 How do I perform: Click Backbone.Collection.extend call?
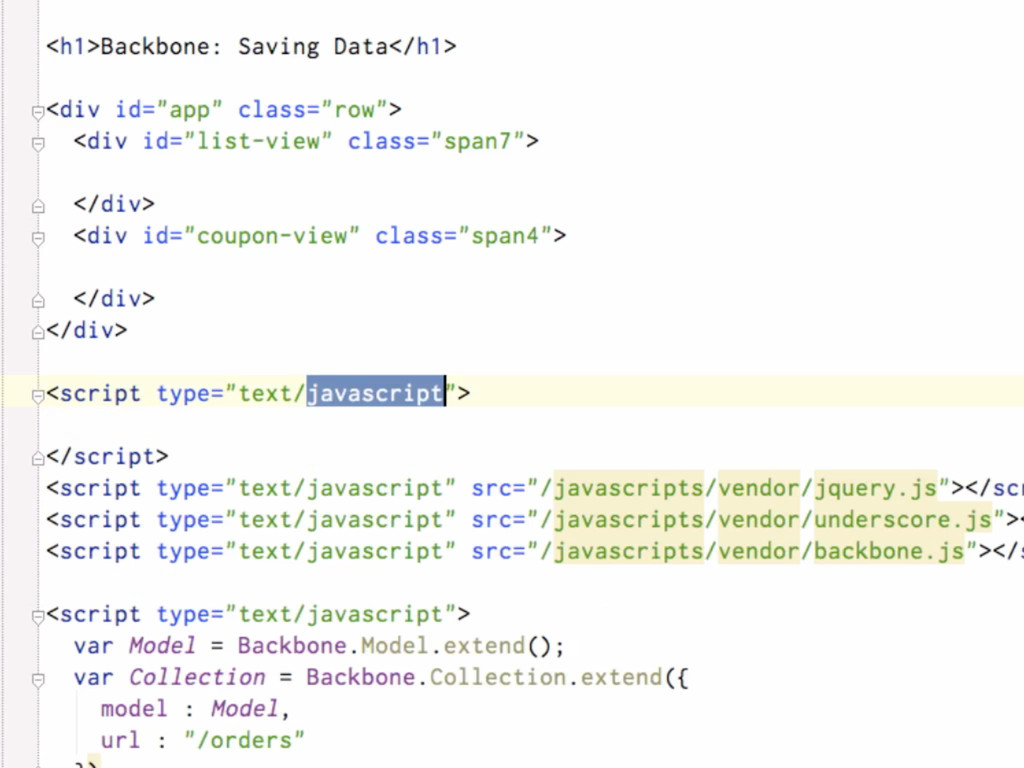point(484,677)
